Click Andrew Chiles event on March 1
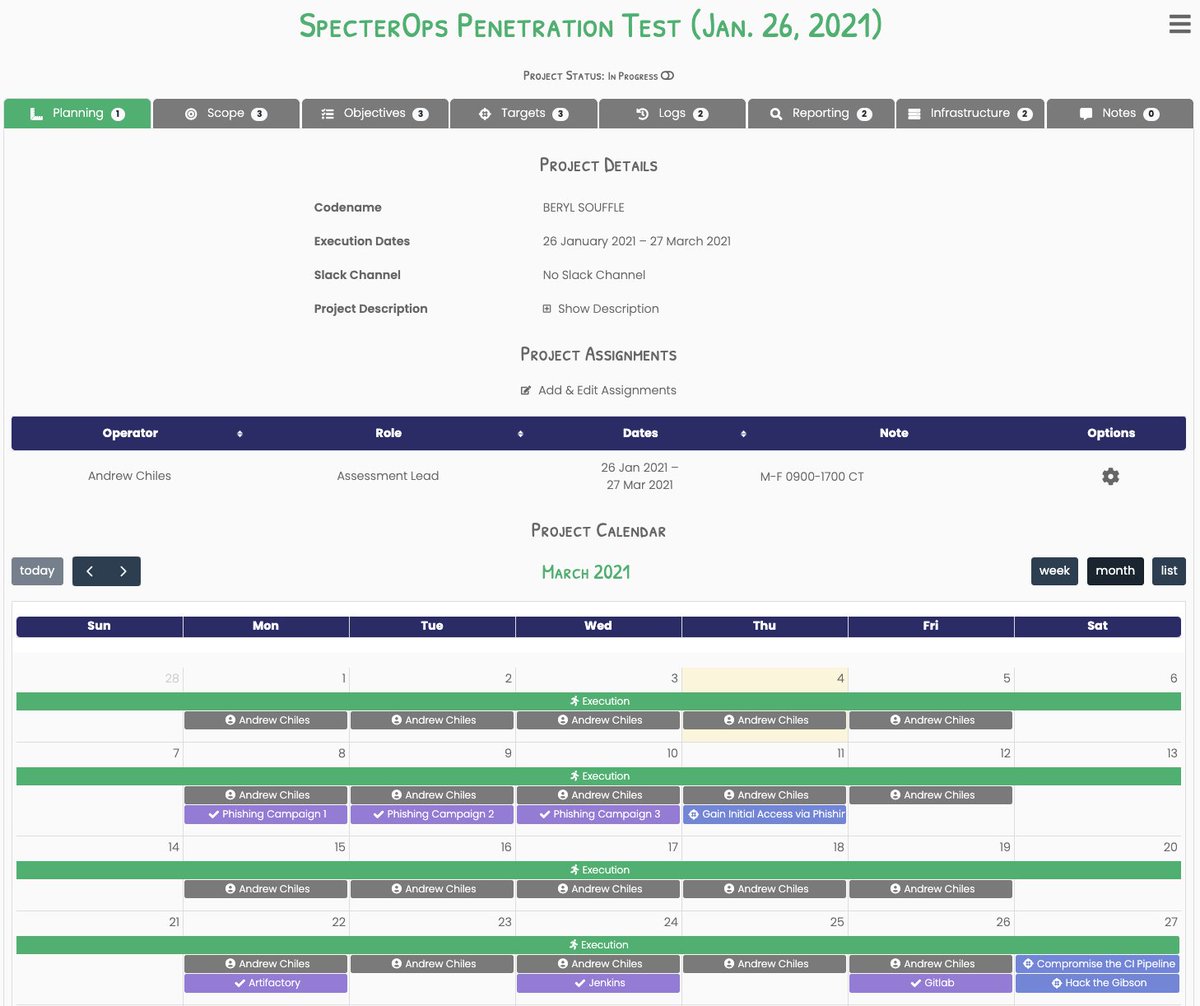 266,720
